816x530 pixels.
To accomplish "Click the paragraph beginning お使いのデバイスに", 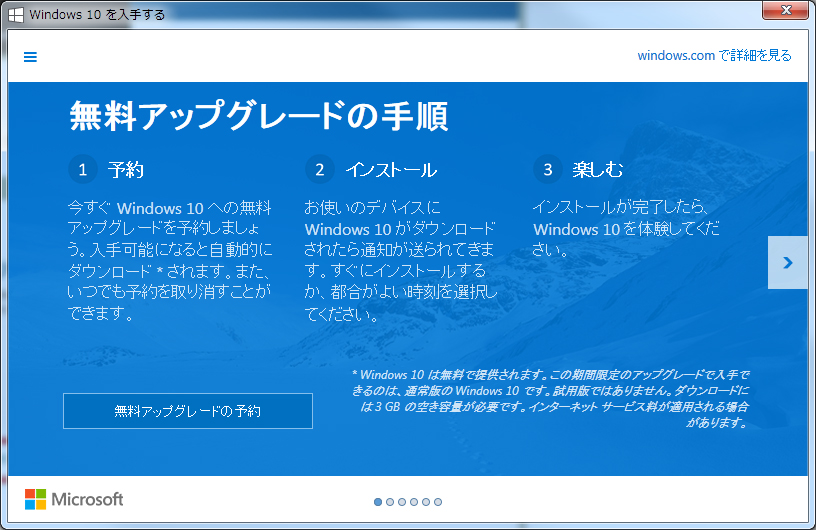I will (401, 260).
